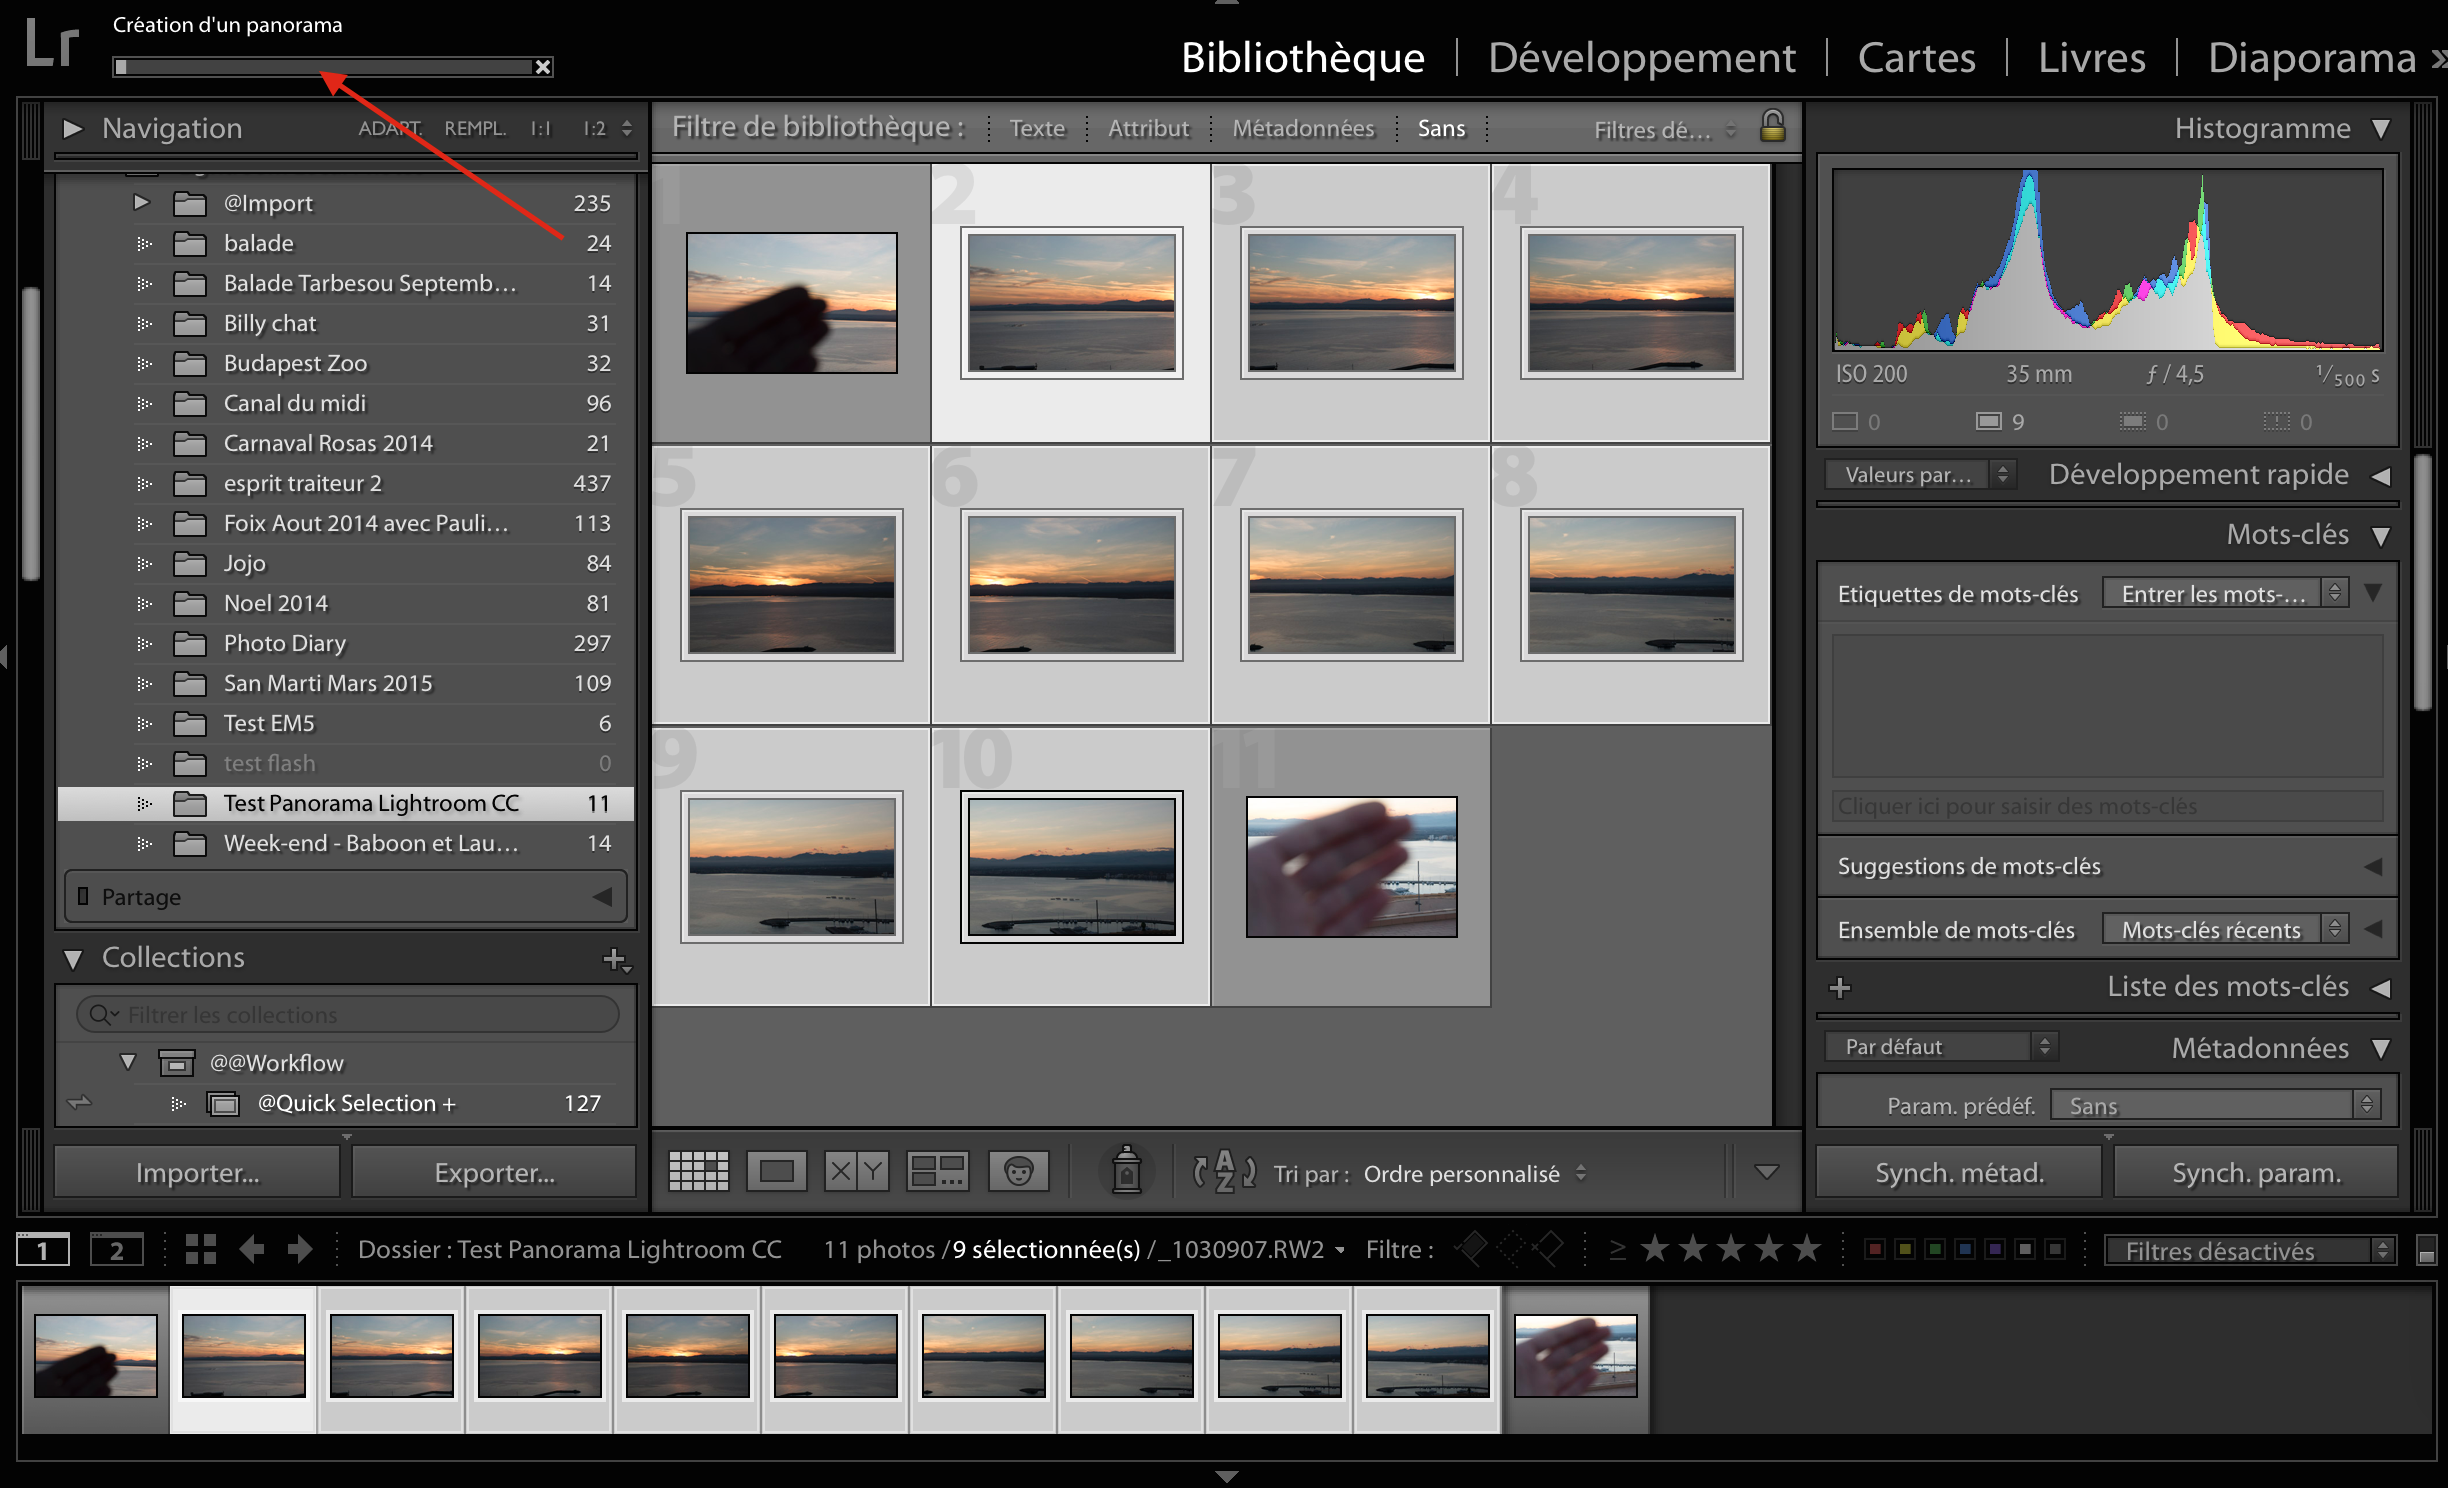
Task: Expand the Navigation panel
Action: [73, 128]
